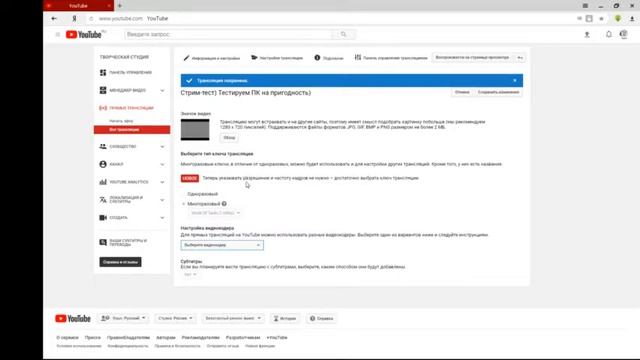
Task: Click the Обзор thumbnail browse button
Action: 229,138
